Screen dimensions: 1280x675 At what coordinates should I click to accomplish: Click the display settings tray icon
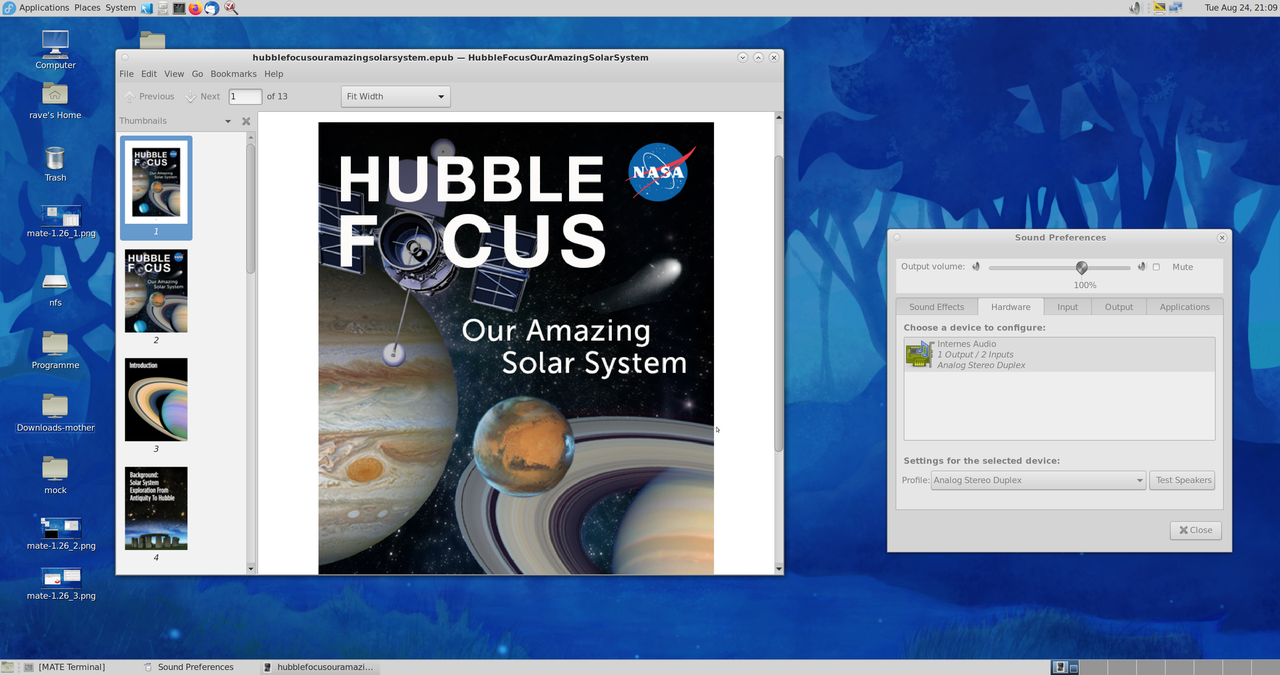click(1159, 8)
